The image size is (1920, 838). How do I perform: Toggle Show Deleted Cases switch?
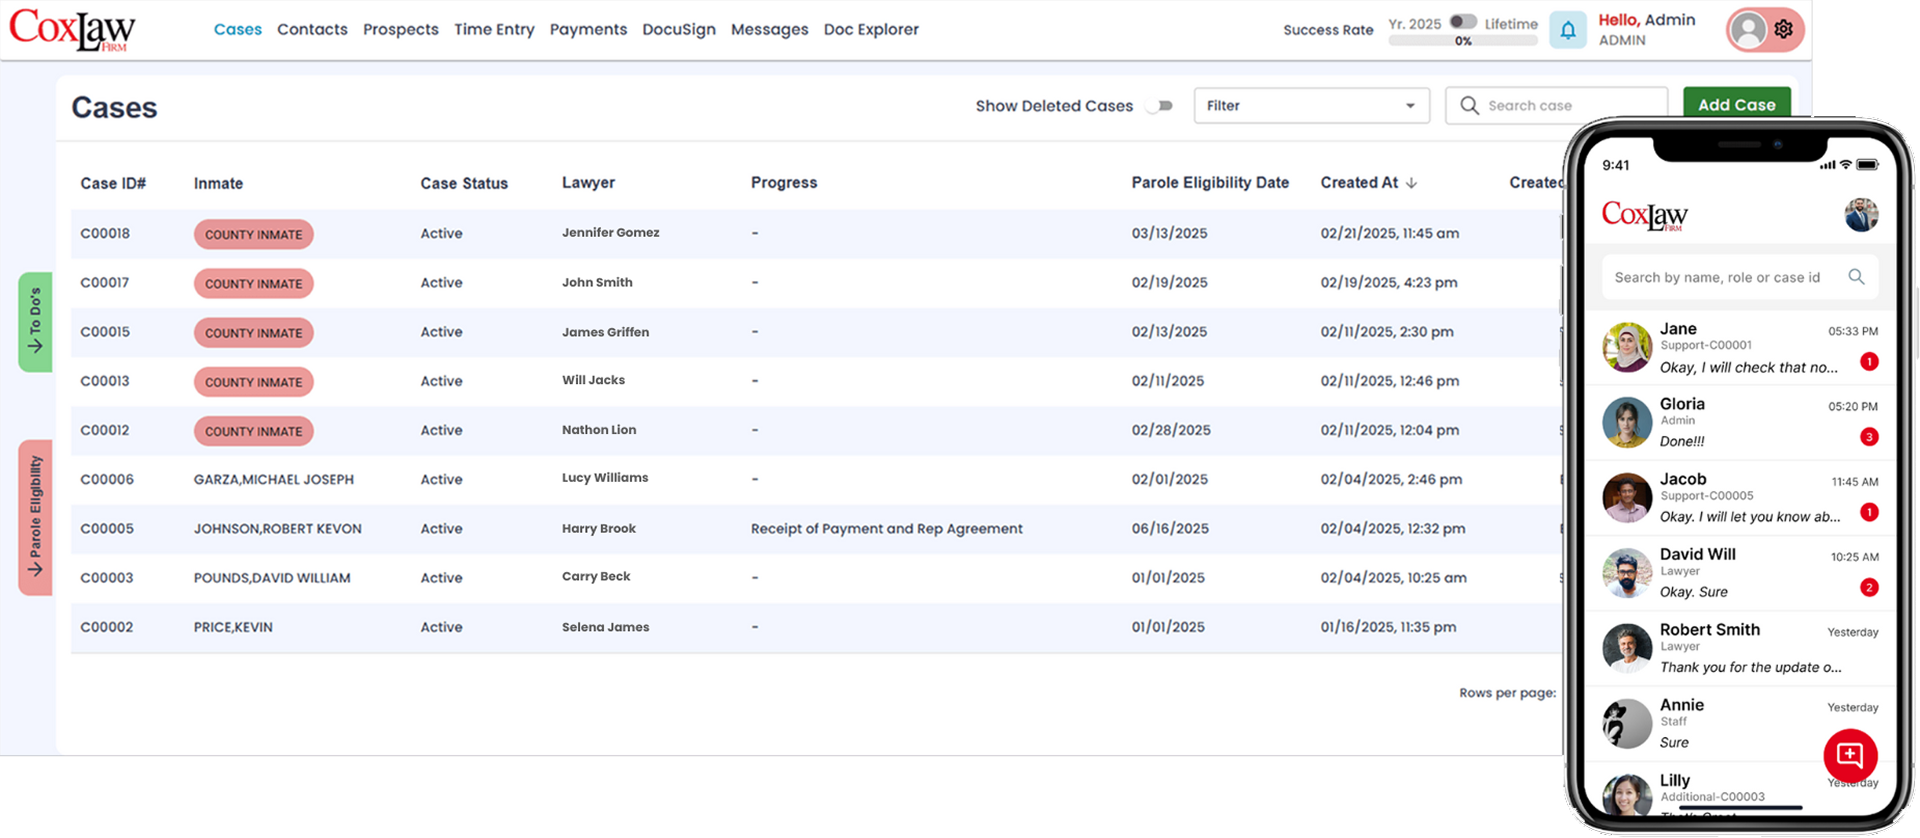pos(1160,106)
